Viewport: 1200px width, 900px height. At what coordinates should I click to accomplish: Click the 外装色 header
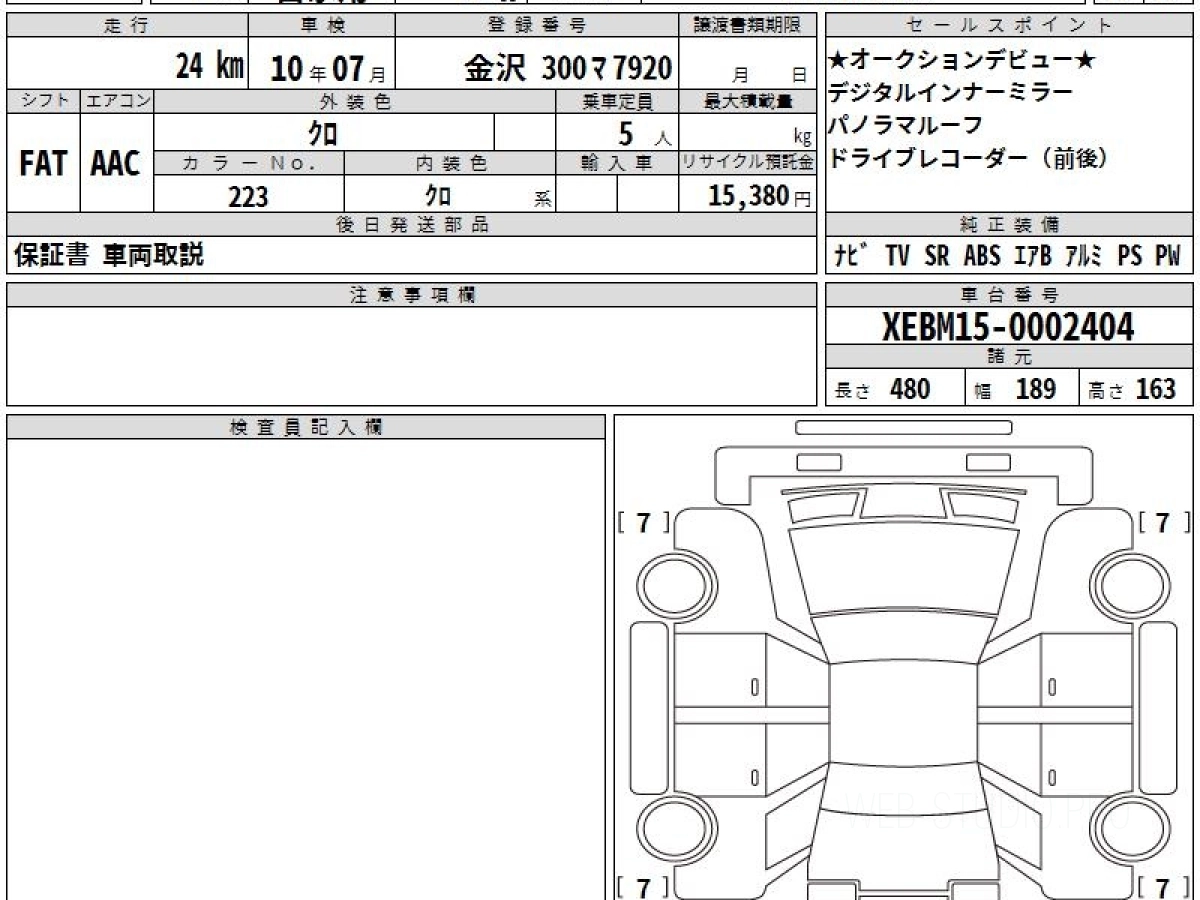point(355,101)
